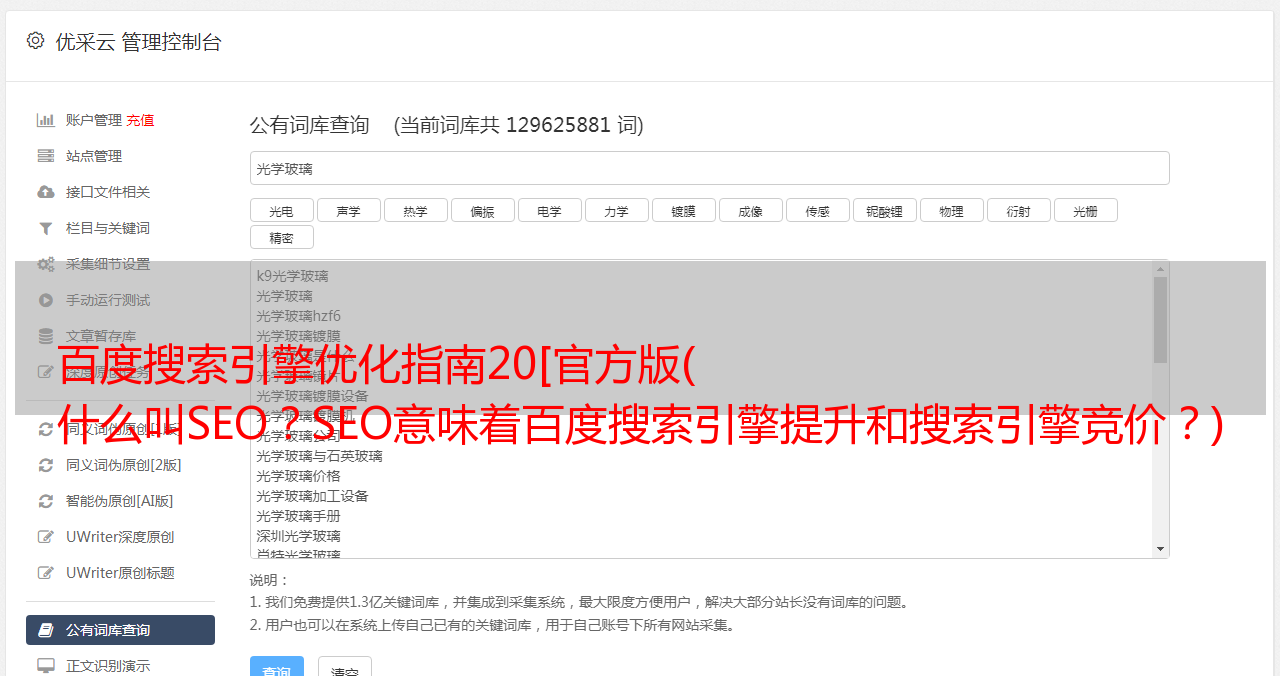The image size is (1280, 676).
Task: Select UWriter原创标题 in the sidebar
Action: coord(120,573)
